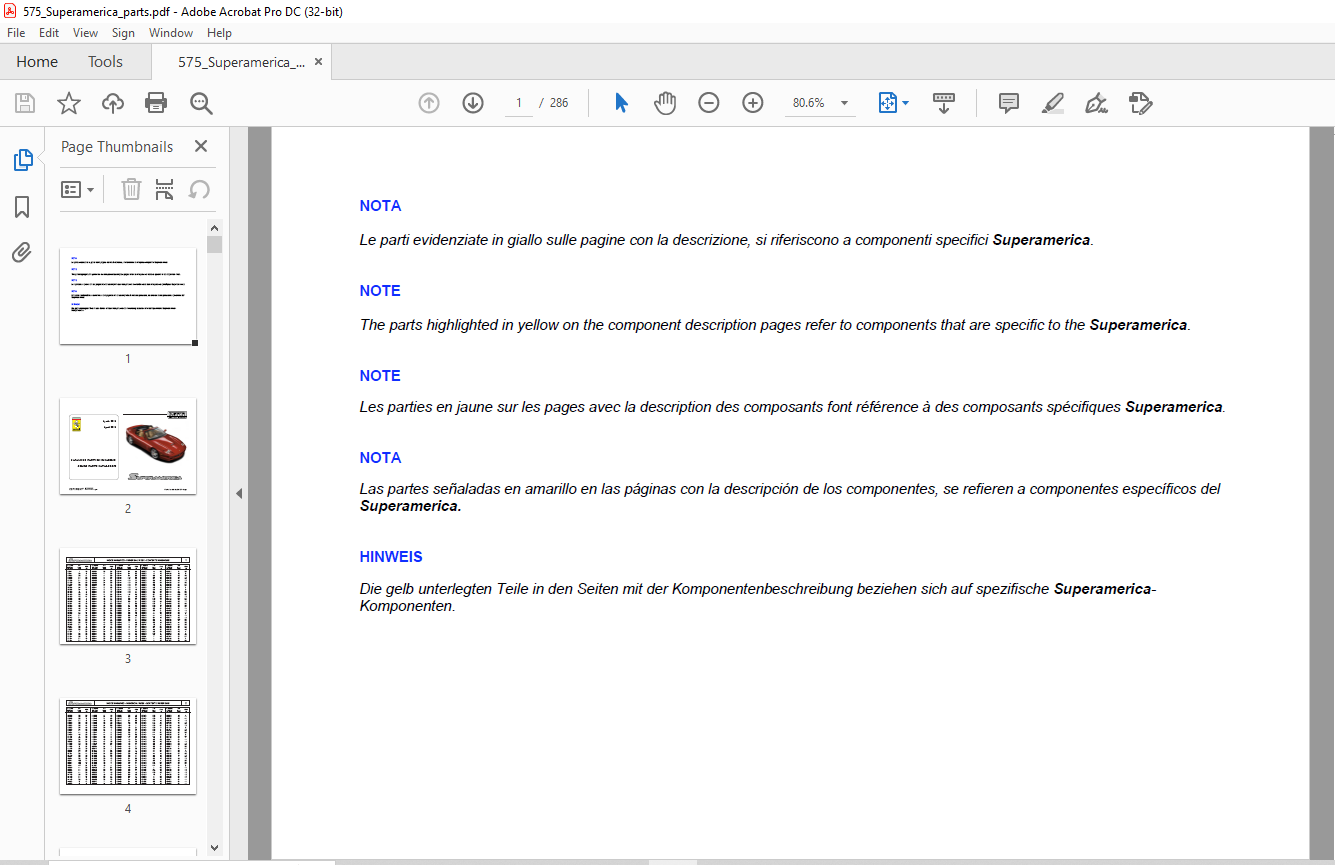Print the document using printer icon
Screen dimensions: 1335x865
tap(156, 103)
